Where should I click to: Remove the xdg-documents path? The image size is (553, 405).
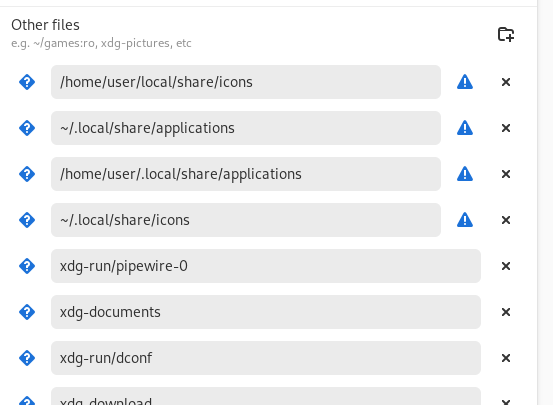coord(506,312)
